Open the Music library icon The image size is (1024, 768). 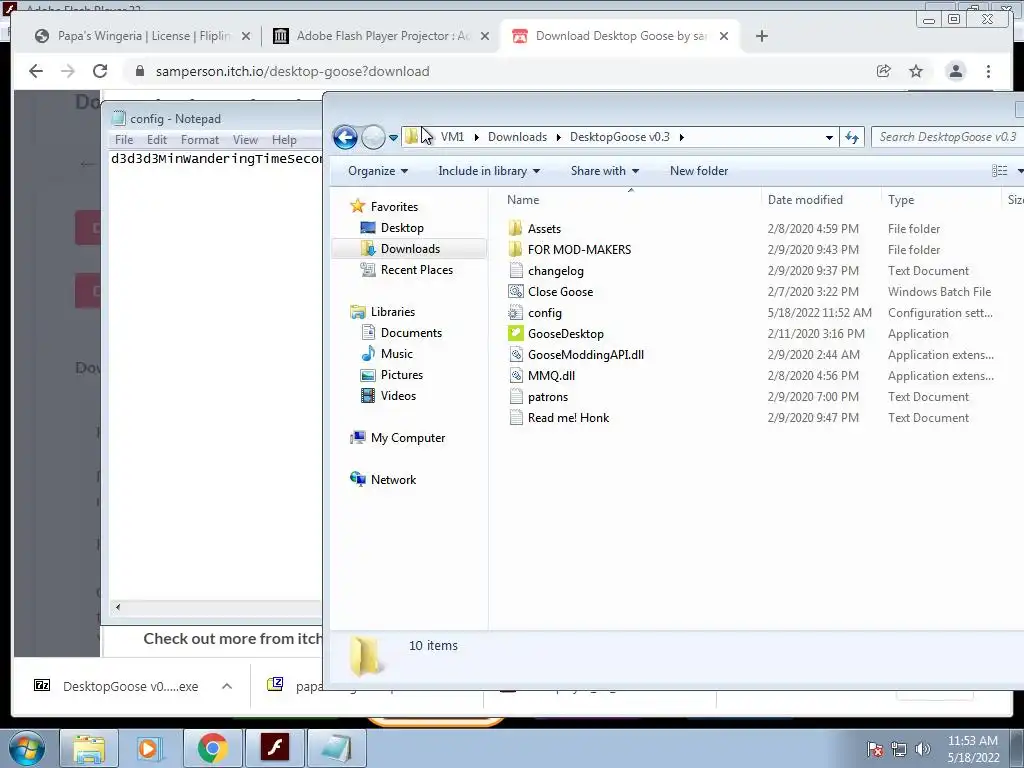point(368,354)
